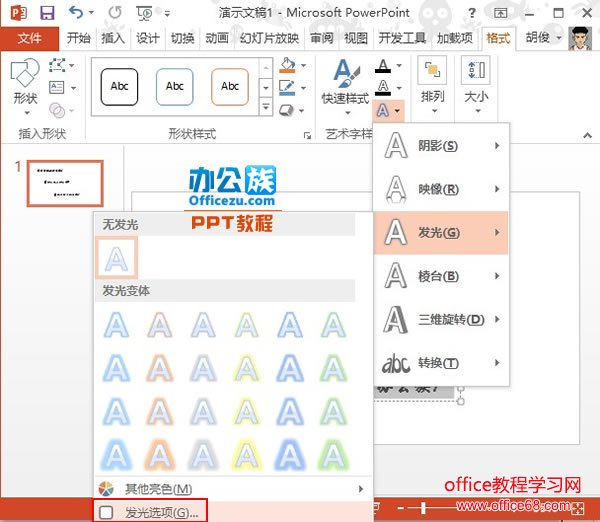Apply yellow glow variant in third row

(x=247, y=412)
